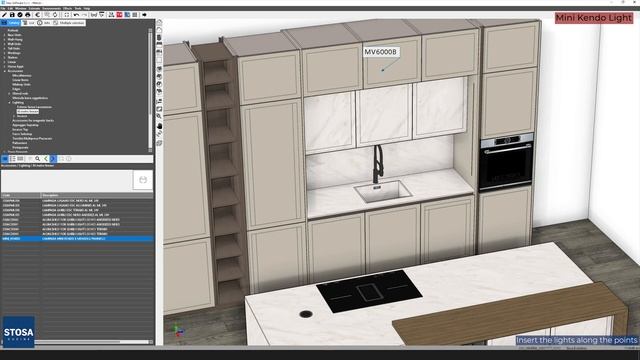Screen dimensions: 640x360
Task: Open the File menu
Action: tap(3, 8)
